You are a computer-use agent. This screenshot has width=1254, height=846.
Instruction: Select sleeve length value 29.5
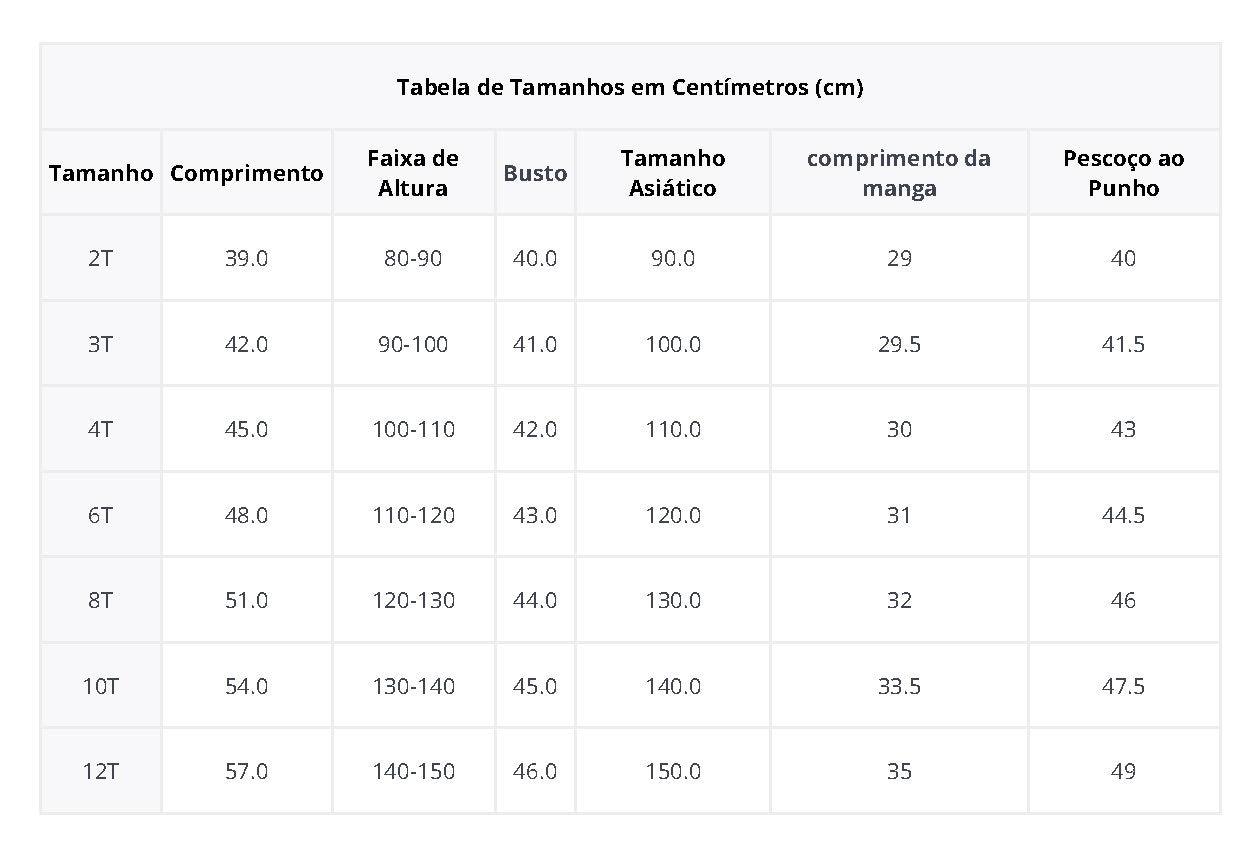click(899, 344)
